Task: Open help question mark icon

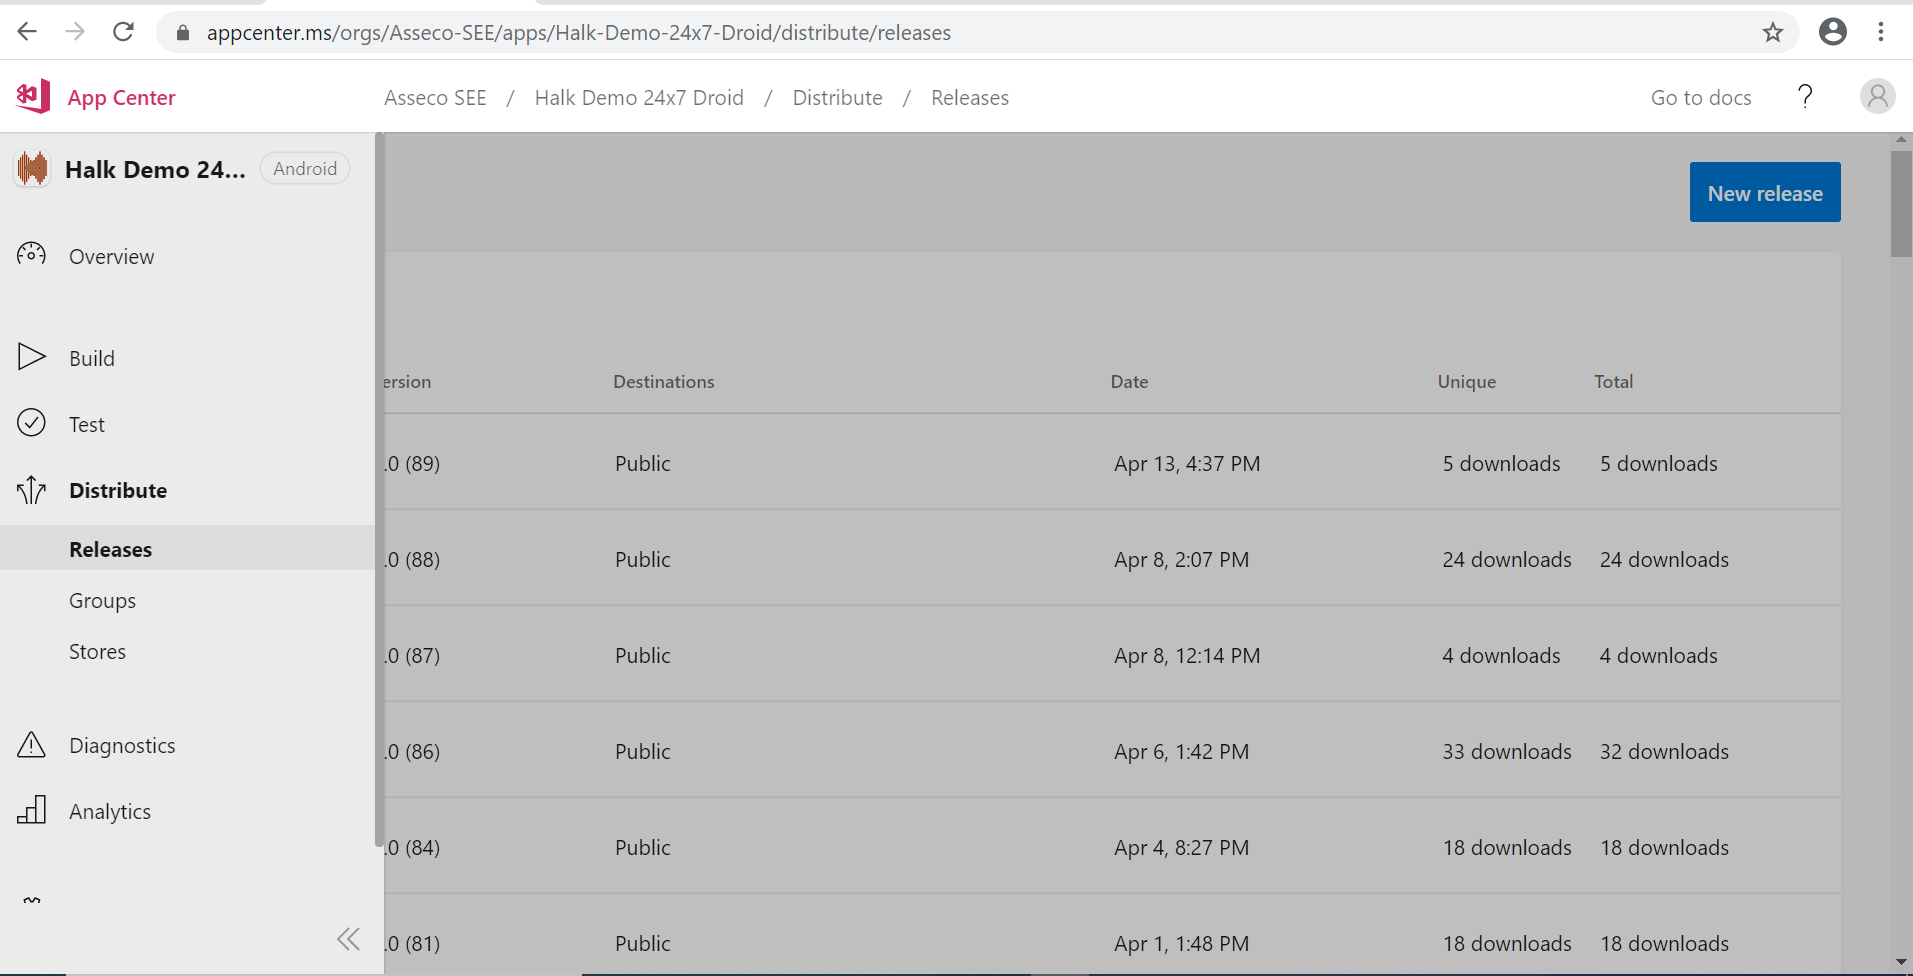Action: (1805, 97)
